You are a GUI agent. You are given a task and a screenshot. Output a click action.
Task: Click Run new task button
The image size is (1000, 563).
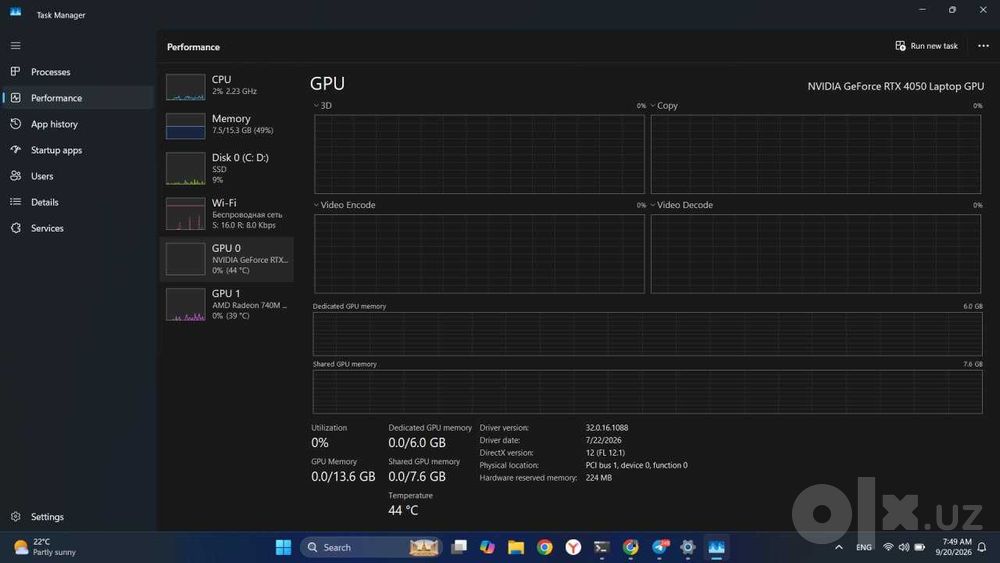[926, 46]
